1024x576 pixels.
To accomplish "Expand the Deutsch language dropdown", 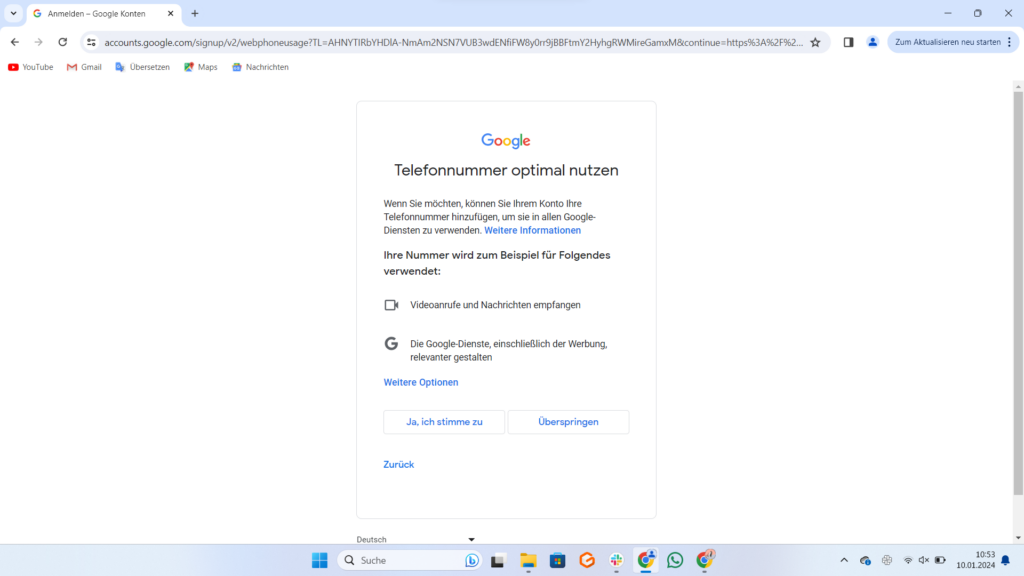I will click(x=416, y=539).
